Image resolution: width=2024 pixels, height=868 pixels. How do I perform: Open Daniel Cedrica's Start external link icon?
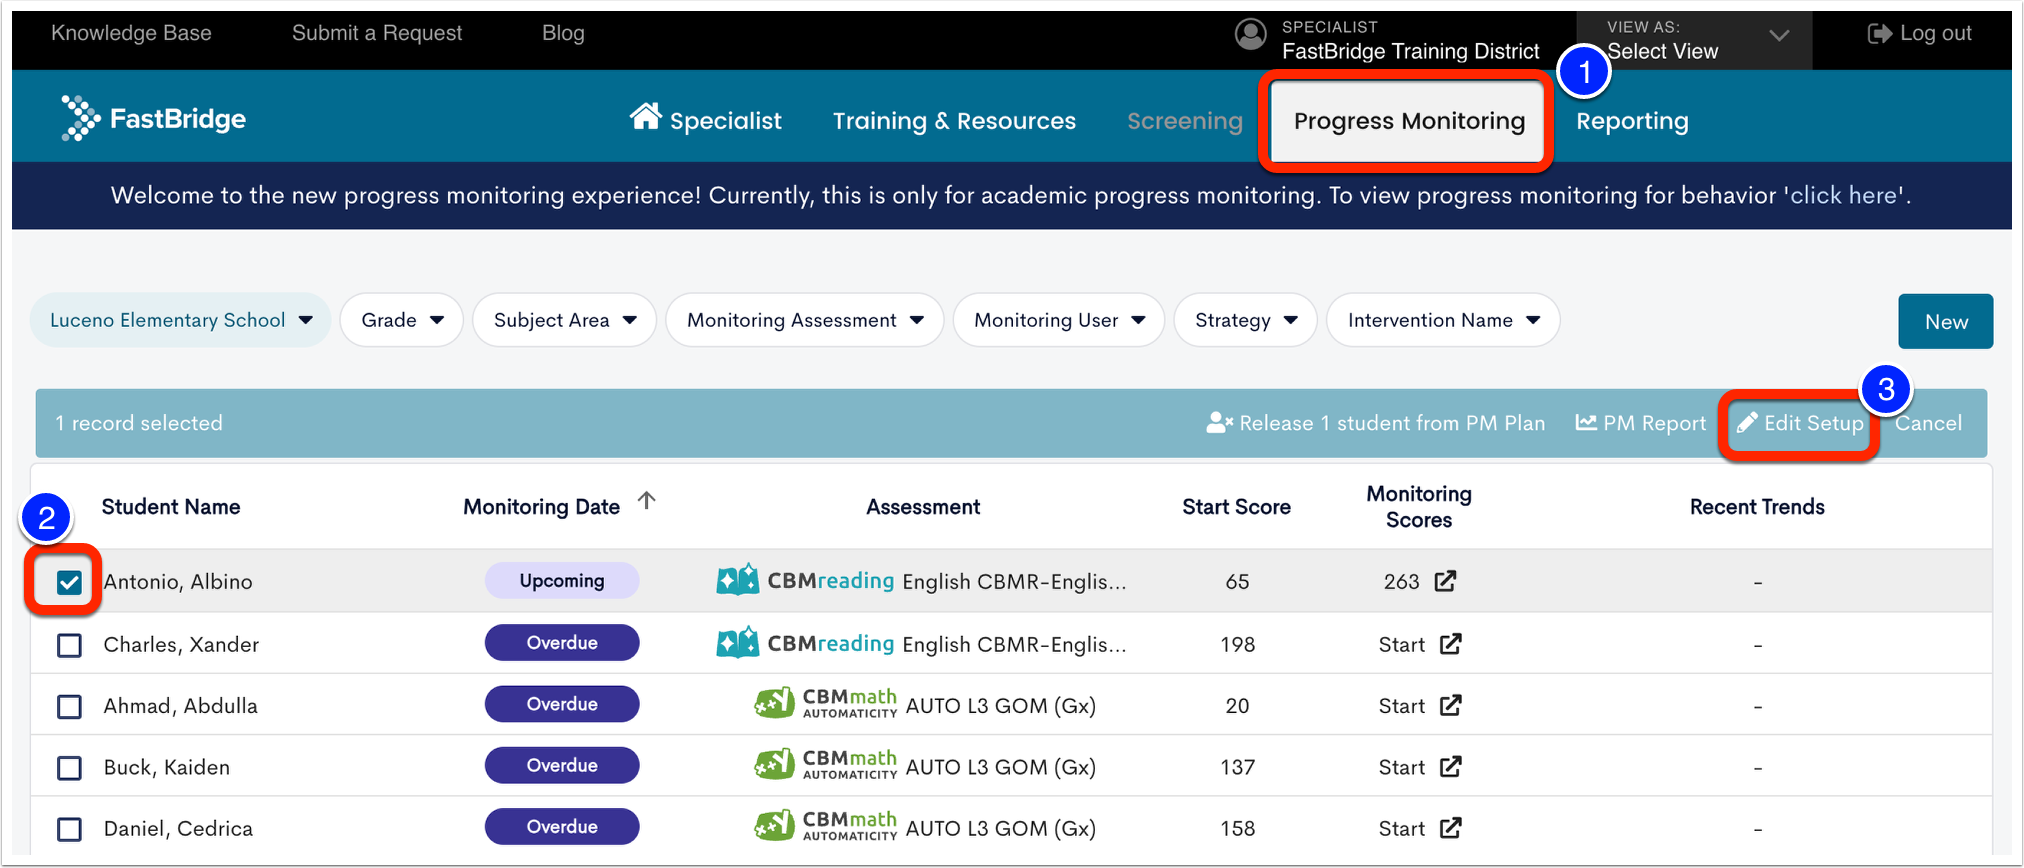point(1450,828)
